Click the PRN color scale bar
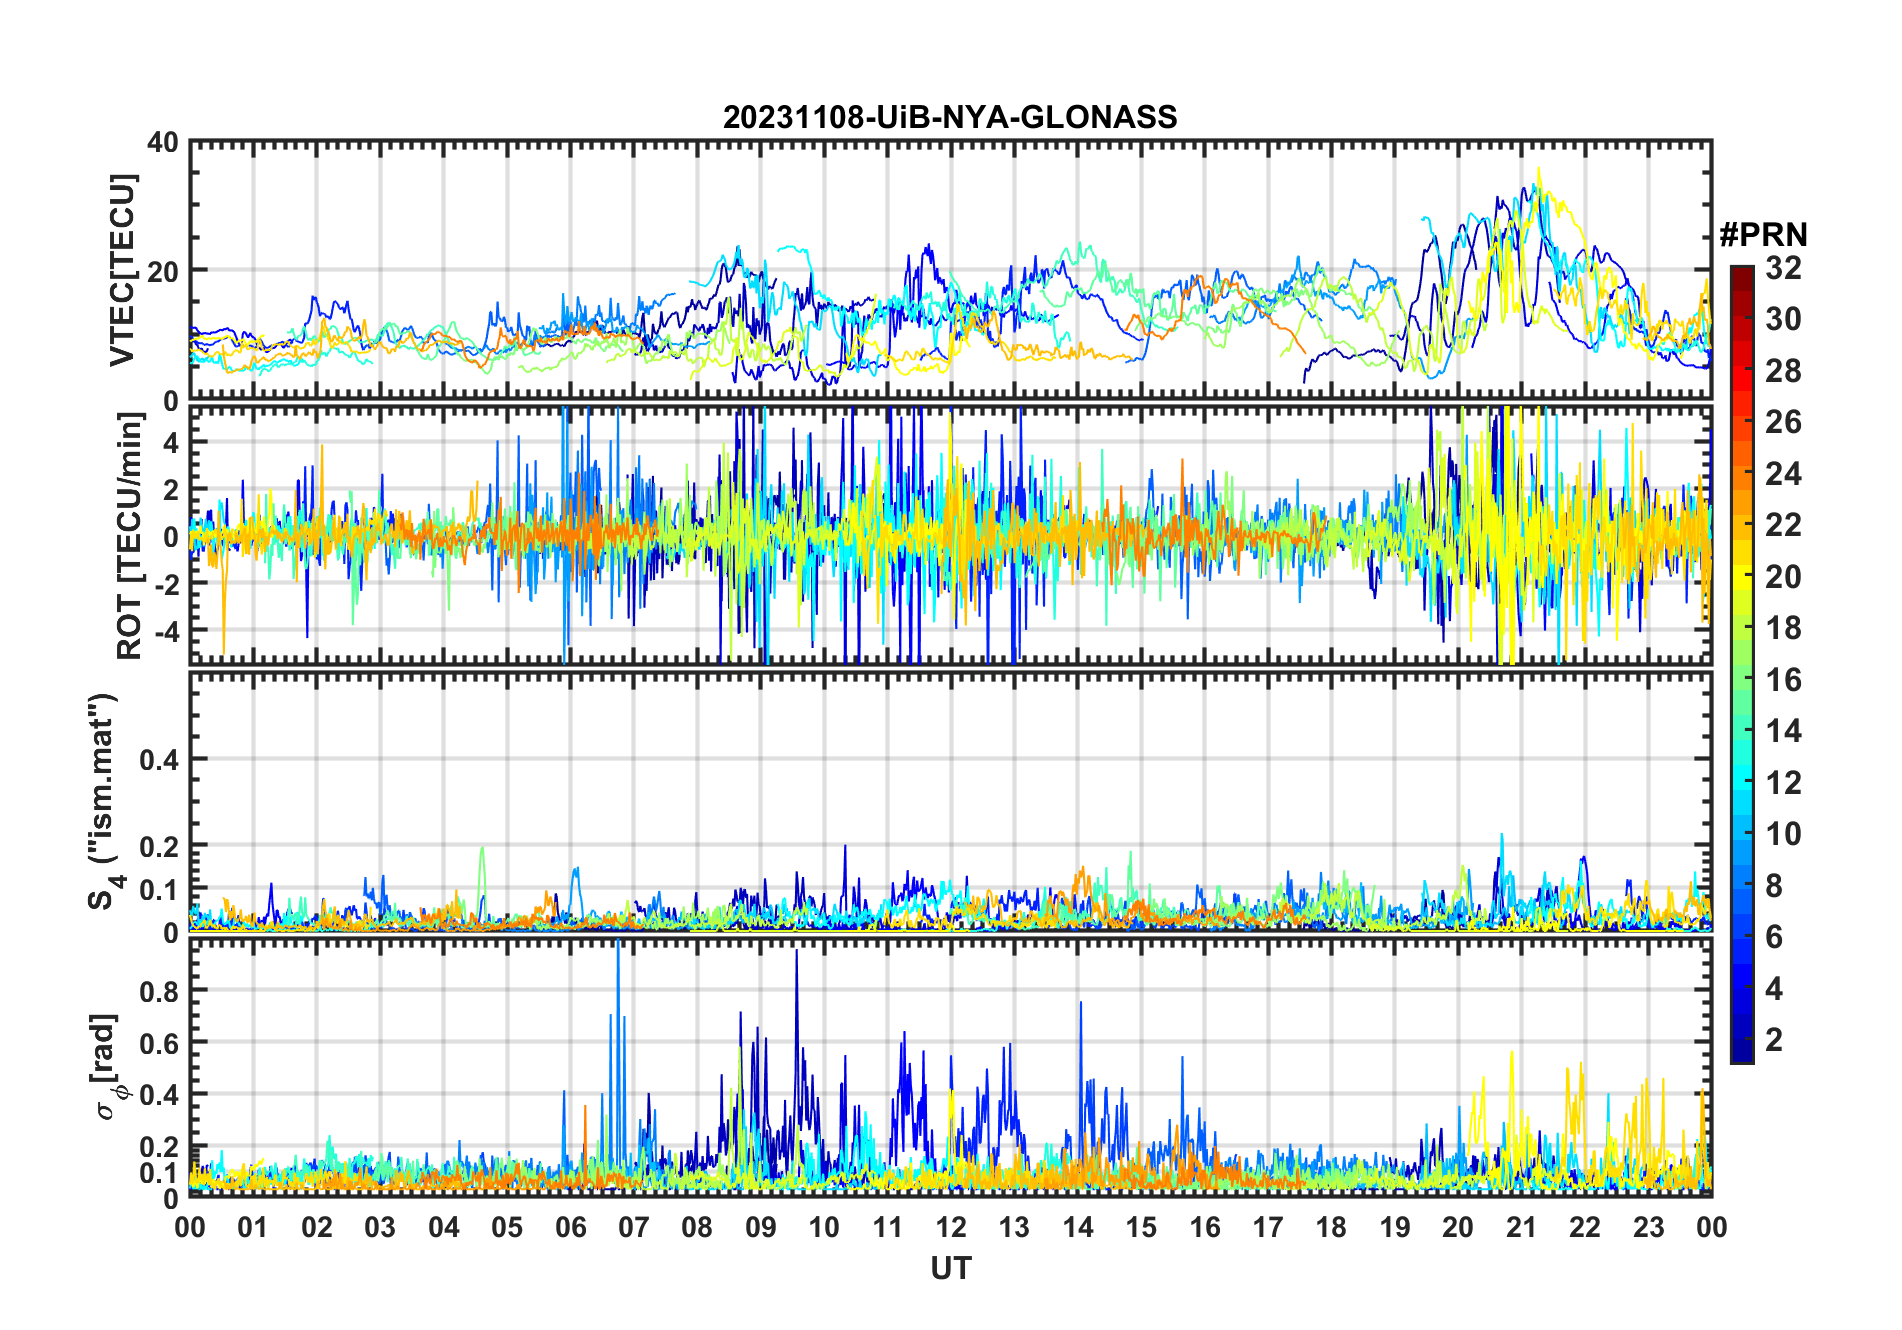The image size is (1902, 1330). click(1742, 664)
